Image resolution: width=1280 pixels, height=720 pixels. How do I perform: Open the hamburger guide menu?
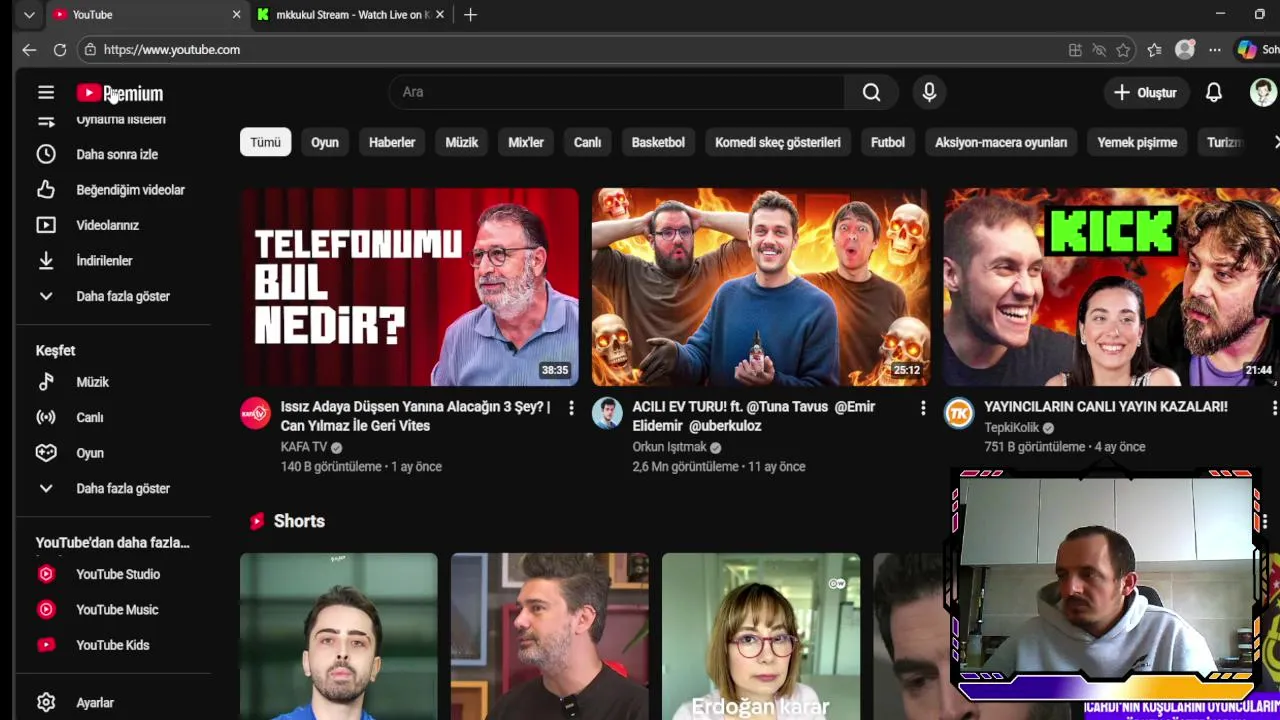46,92
